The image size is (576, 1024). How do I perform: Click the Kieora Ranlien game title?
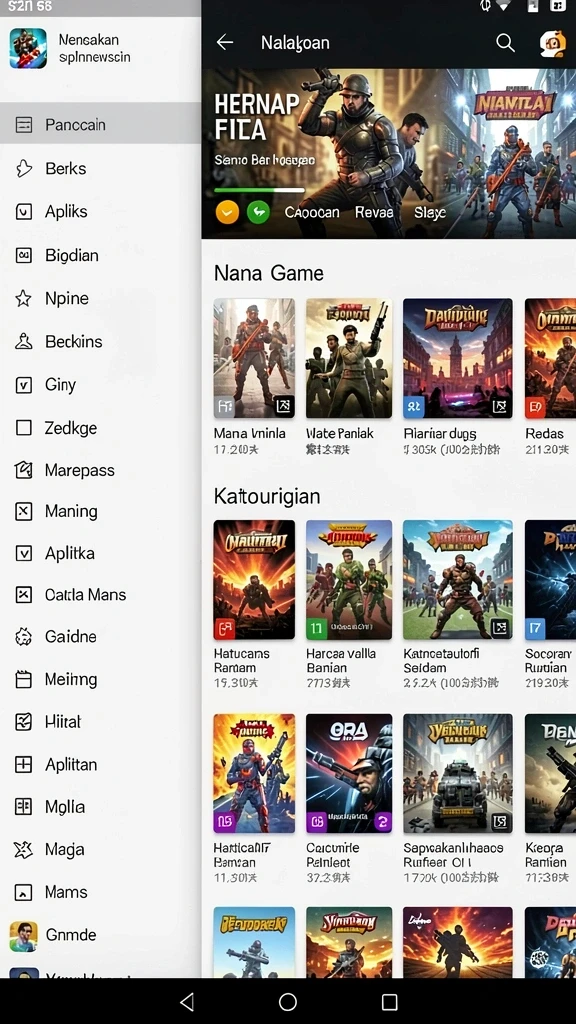pos(546,855)
